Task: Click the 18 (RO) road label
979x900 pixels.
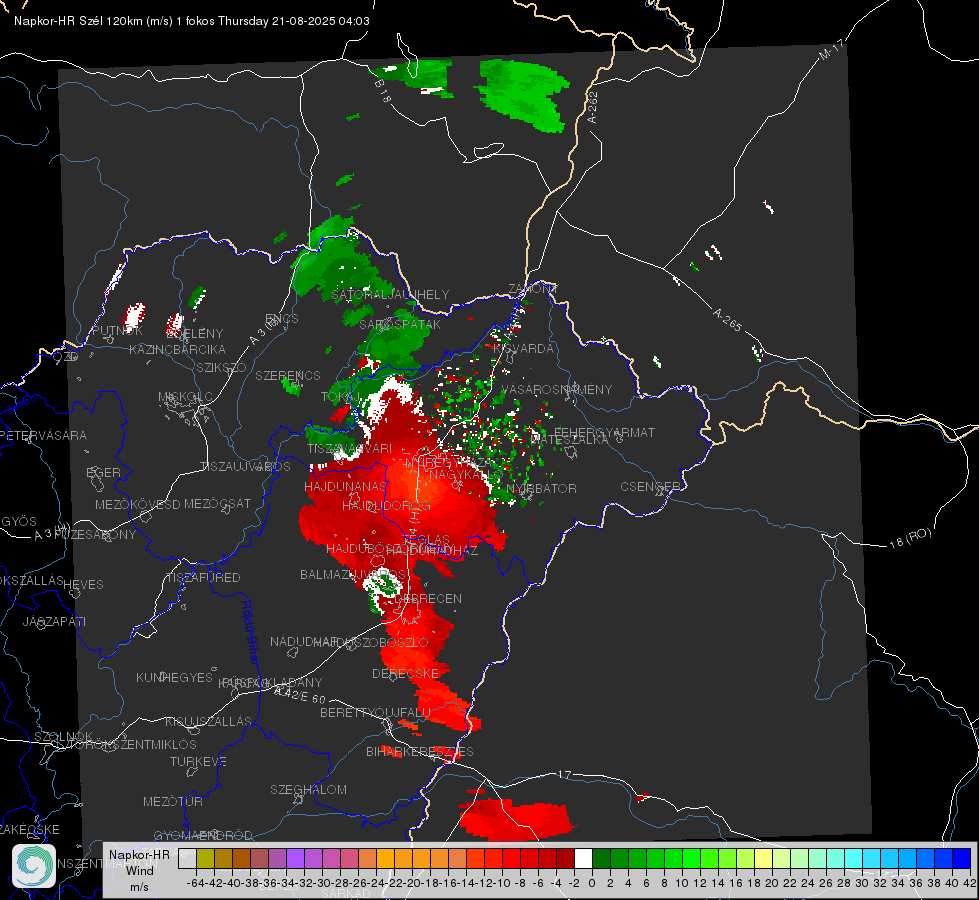Action: pyautogui.click(x=910, y=538)
